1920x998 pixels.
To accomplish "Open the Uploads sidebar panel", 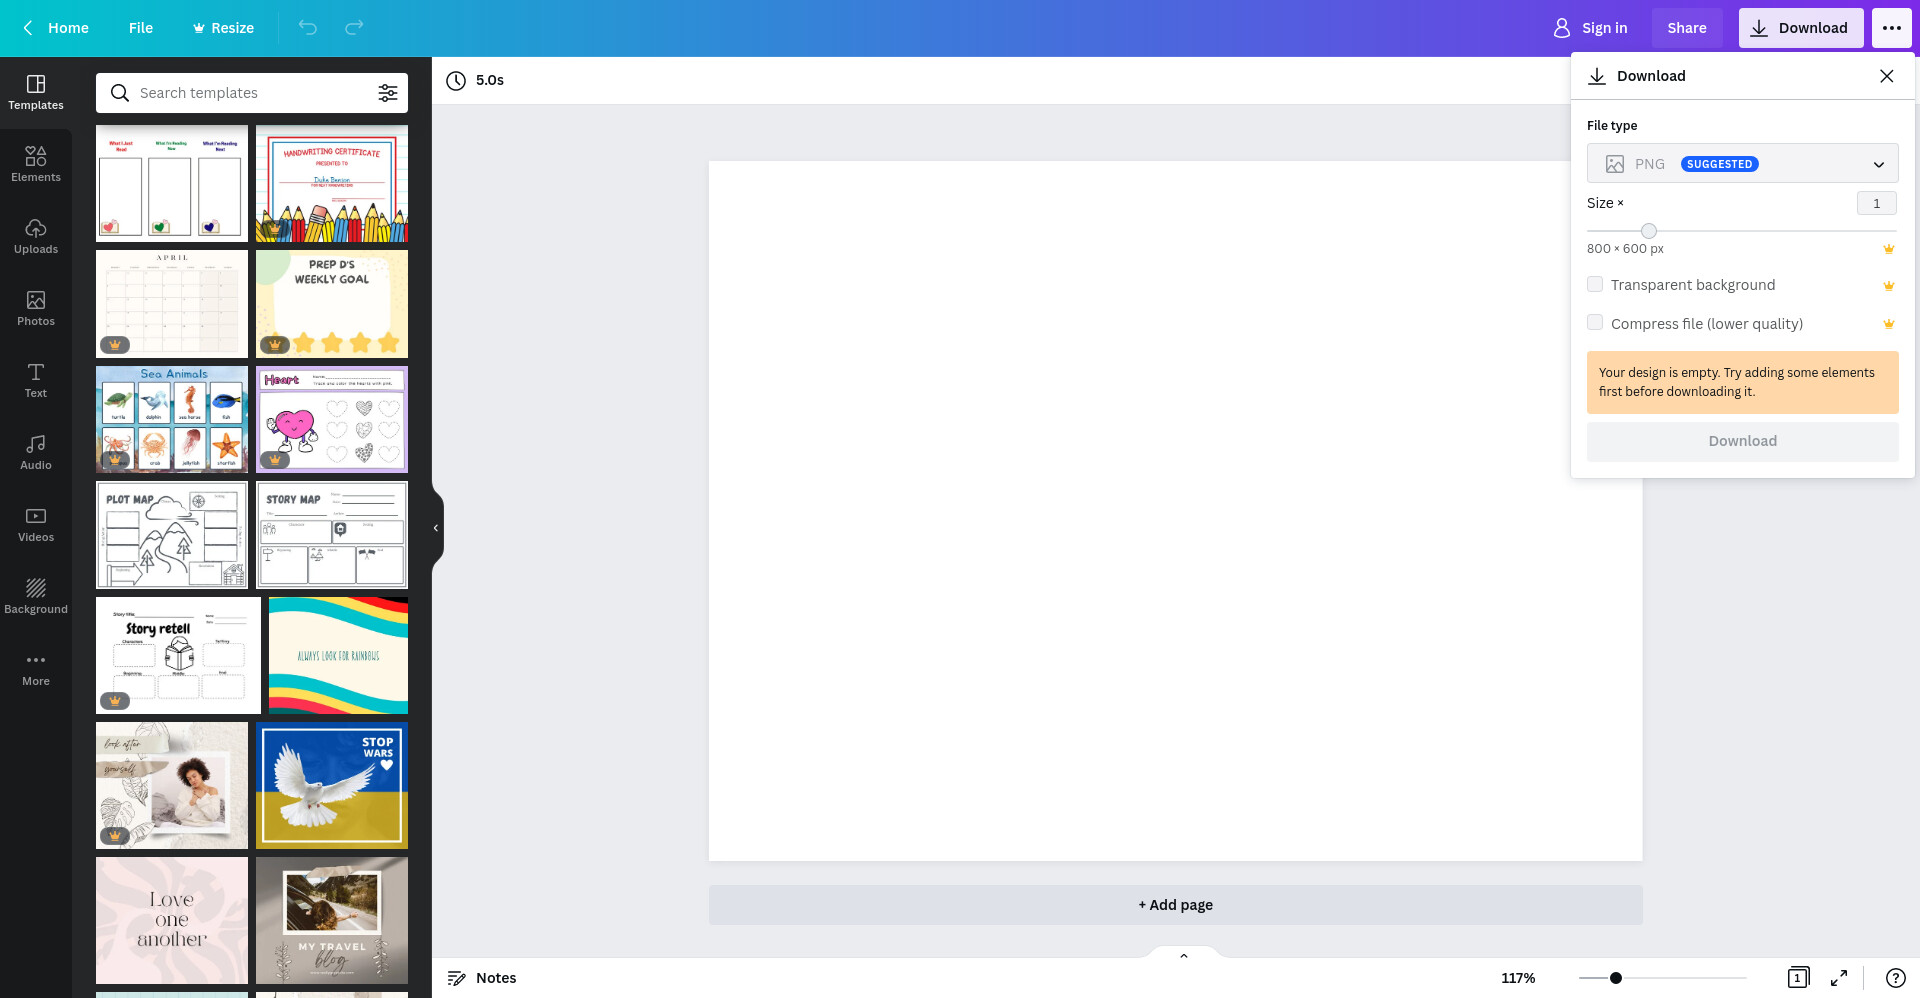I will (x=36, y=236).
